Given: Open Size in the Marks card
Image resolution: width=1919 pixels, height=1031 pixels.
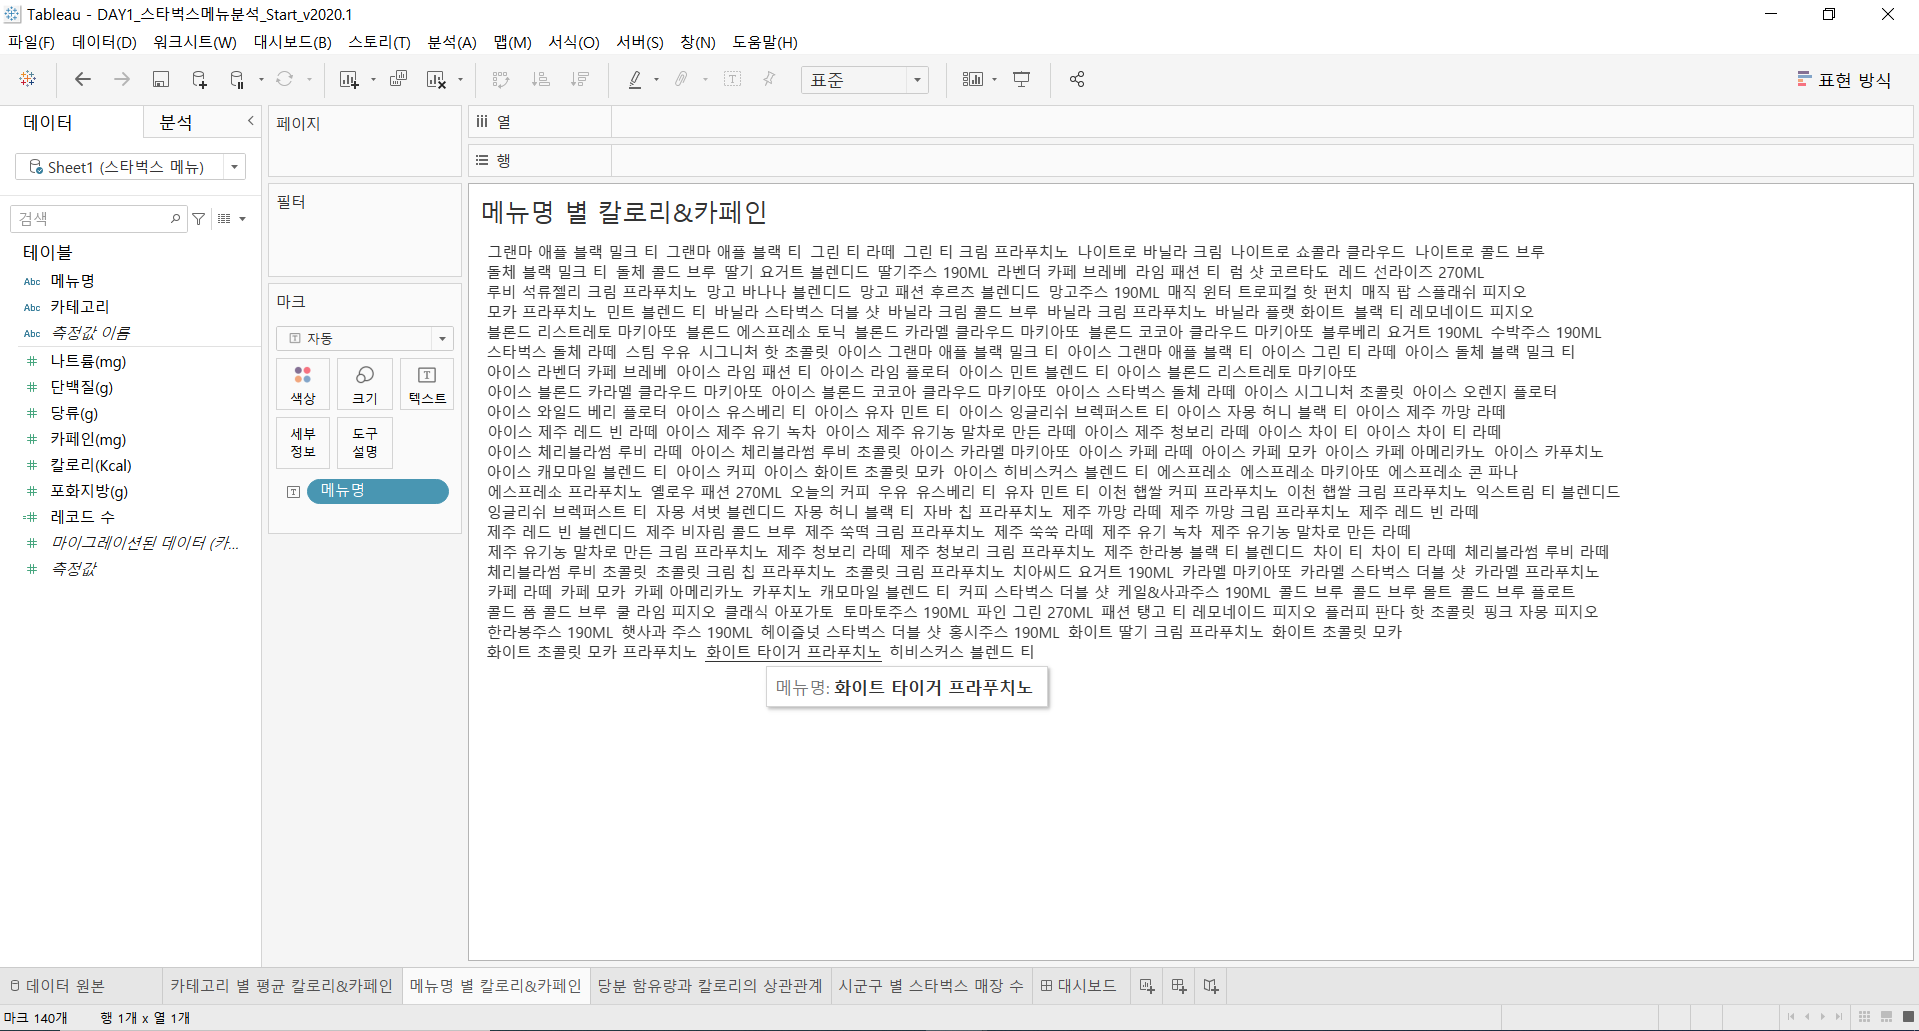Looking at the screenshot, I should 365,385.
